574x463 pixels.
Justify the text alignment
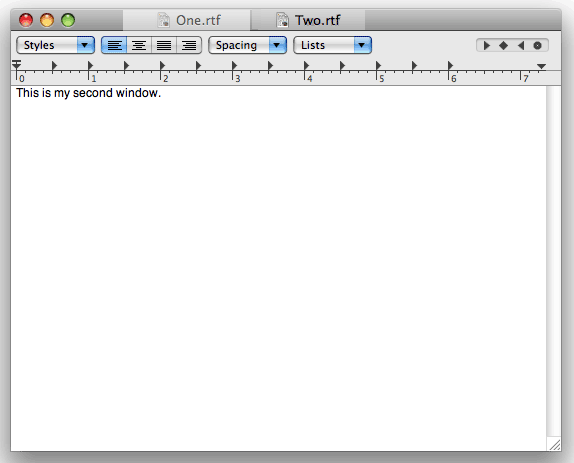pyautogui.click(x=164, y=45)
